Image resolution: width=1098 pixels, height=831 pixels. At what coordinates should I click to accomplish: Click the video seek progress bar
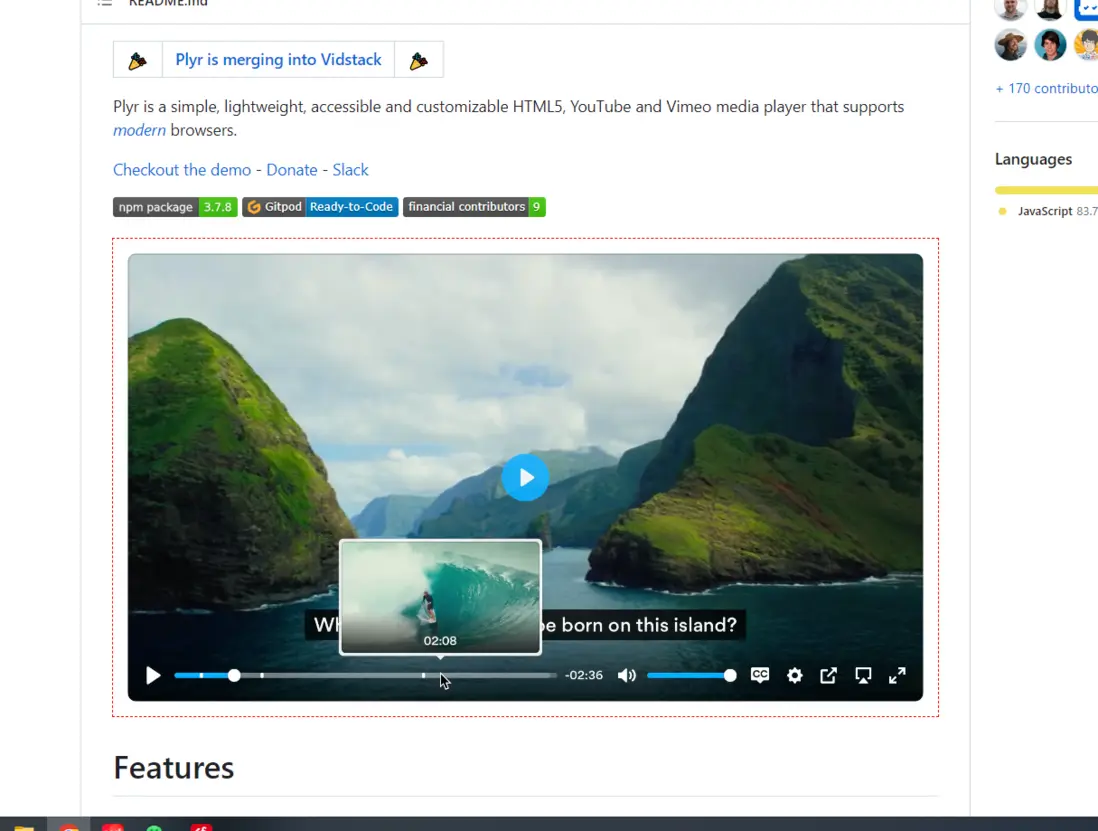tap(365, 676)
